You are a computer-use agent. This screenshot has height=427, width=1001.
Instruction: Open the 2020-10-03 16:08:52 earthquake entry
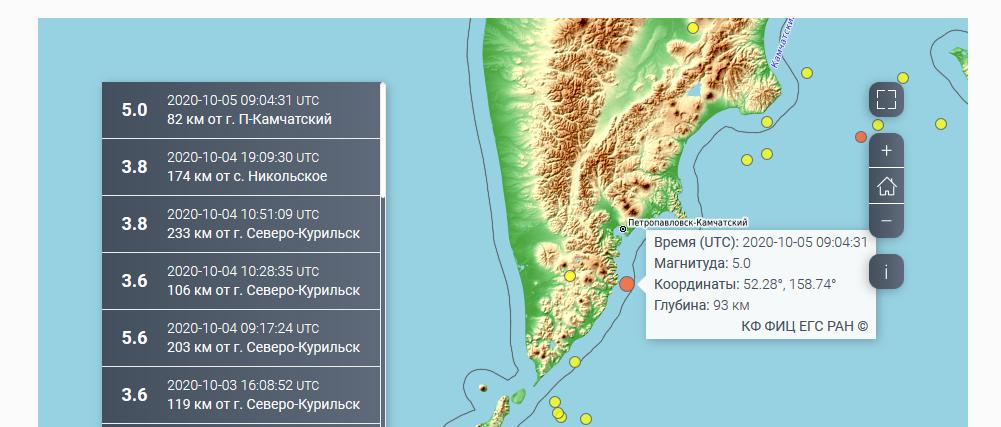coord(241,395)
